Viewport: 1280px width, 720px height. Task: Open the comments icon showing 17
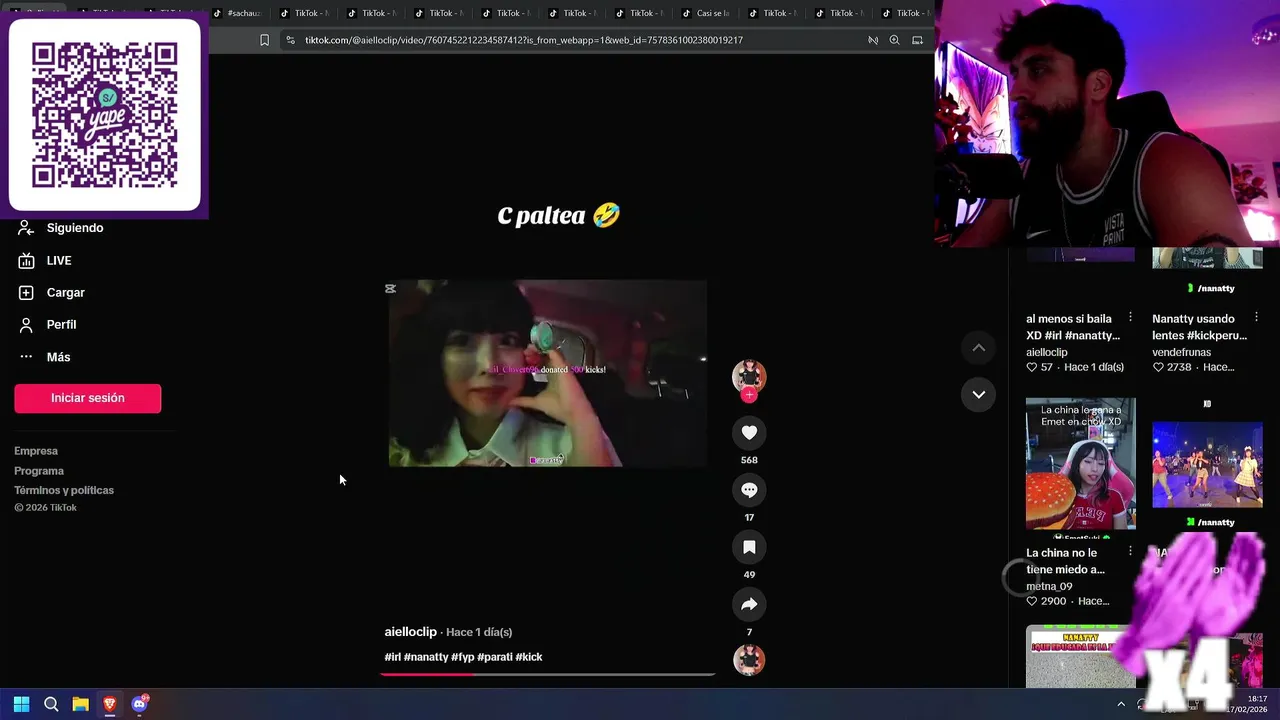[749, 489]
